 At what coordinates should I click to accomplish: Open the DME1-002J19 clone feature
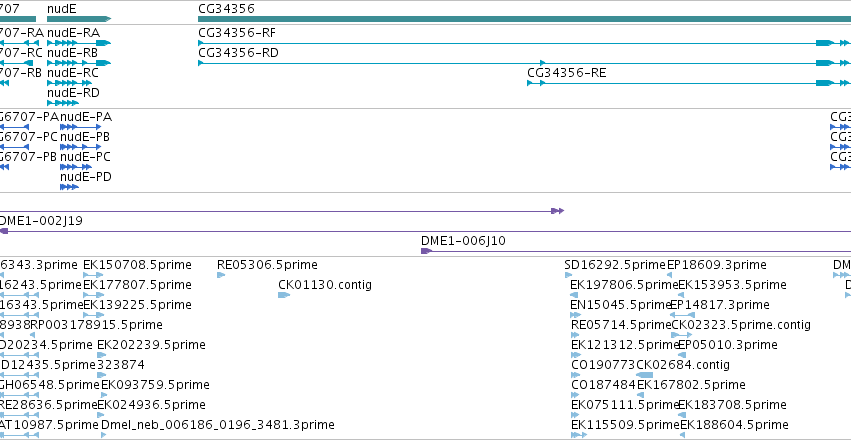[x=426, y=231]
